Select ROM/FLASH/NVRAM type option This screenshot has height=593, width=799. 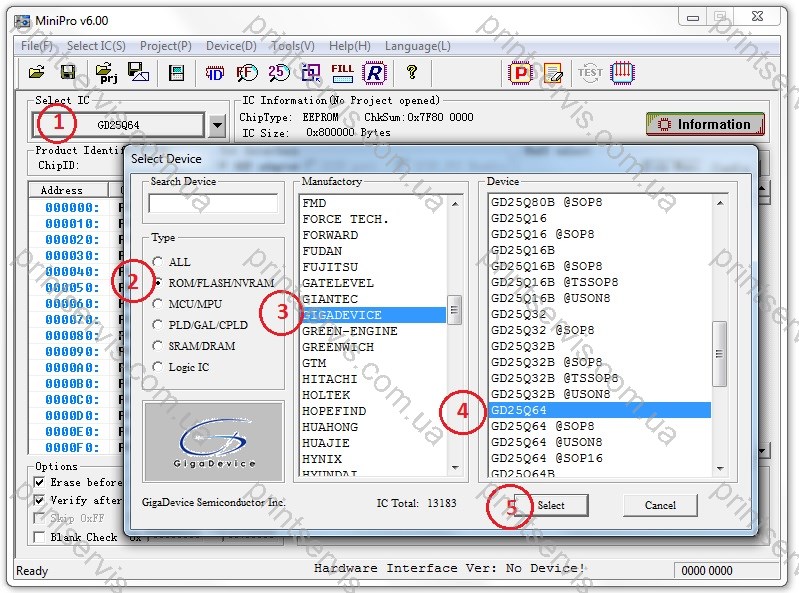158,283
